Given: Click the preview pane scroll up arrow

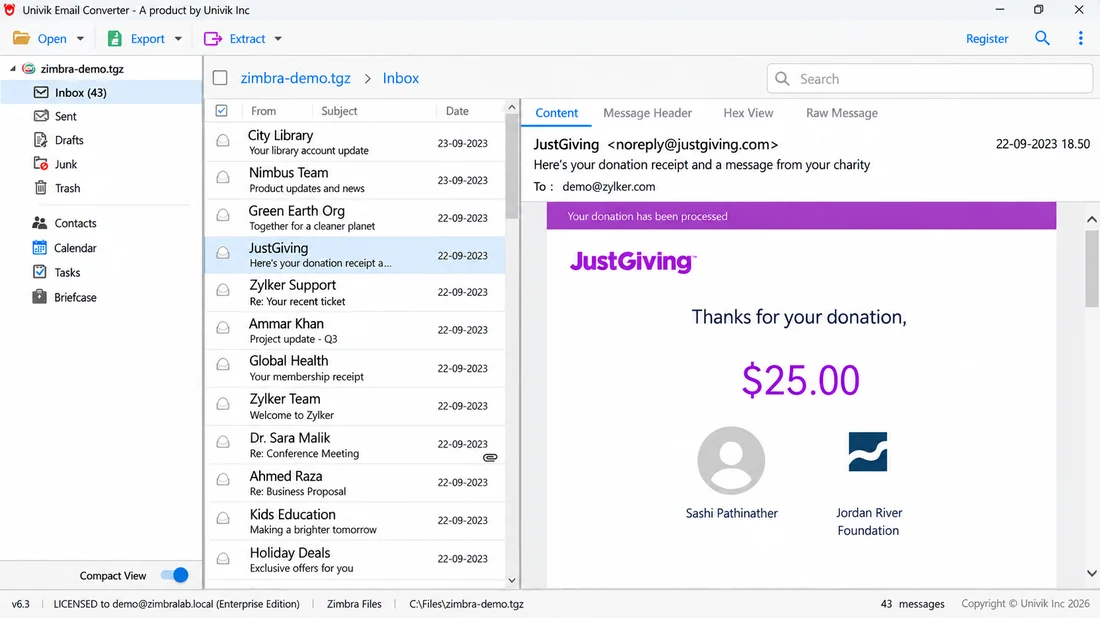Looking at the screenshot, I should point(1092,220).
